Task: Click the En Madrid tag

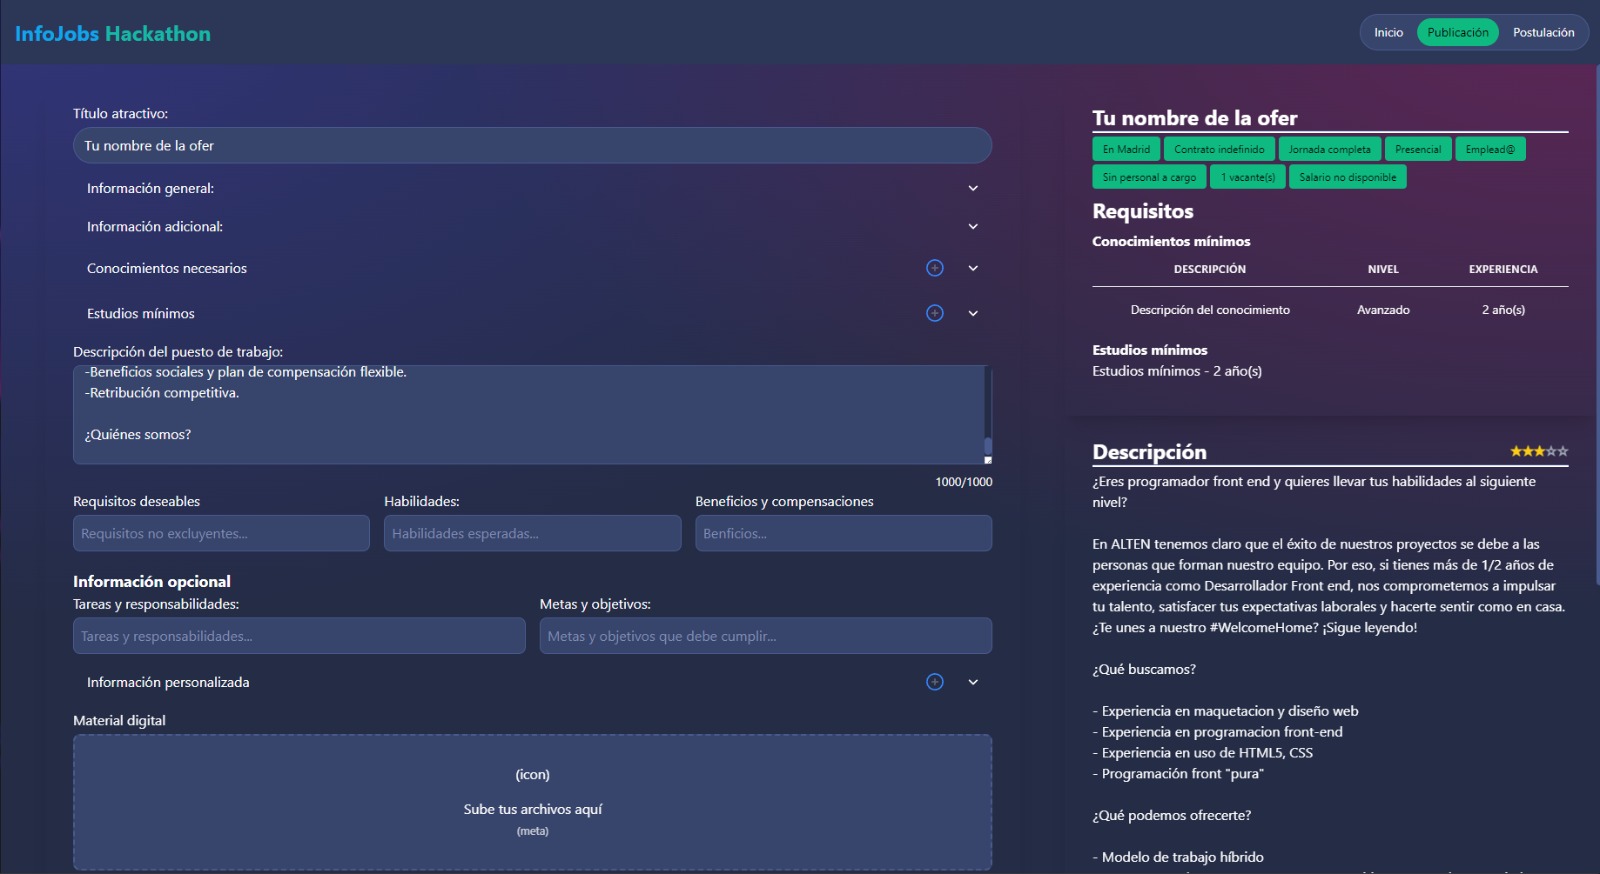Action: [1126, 149]
